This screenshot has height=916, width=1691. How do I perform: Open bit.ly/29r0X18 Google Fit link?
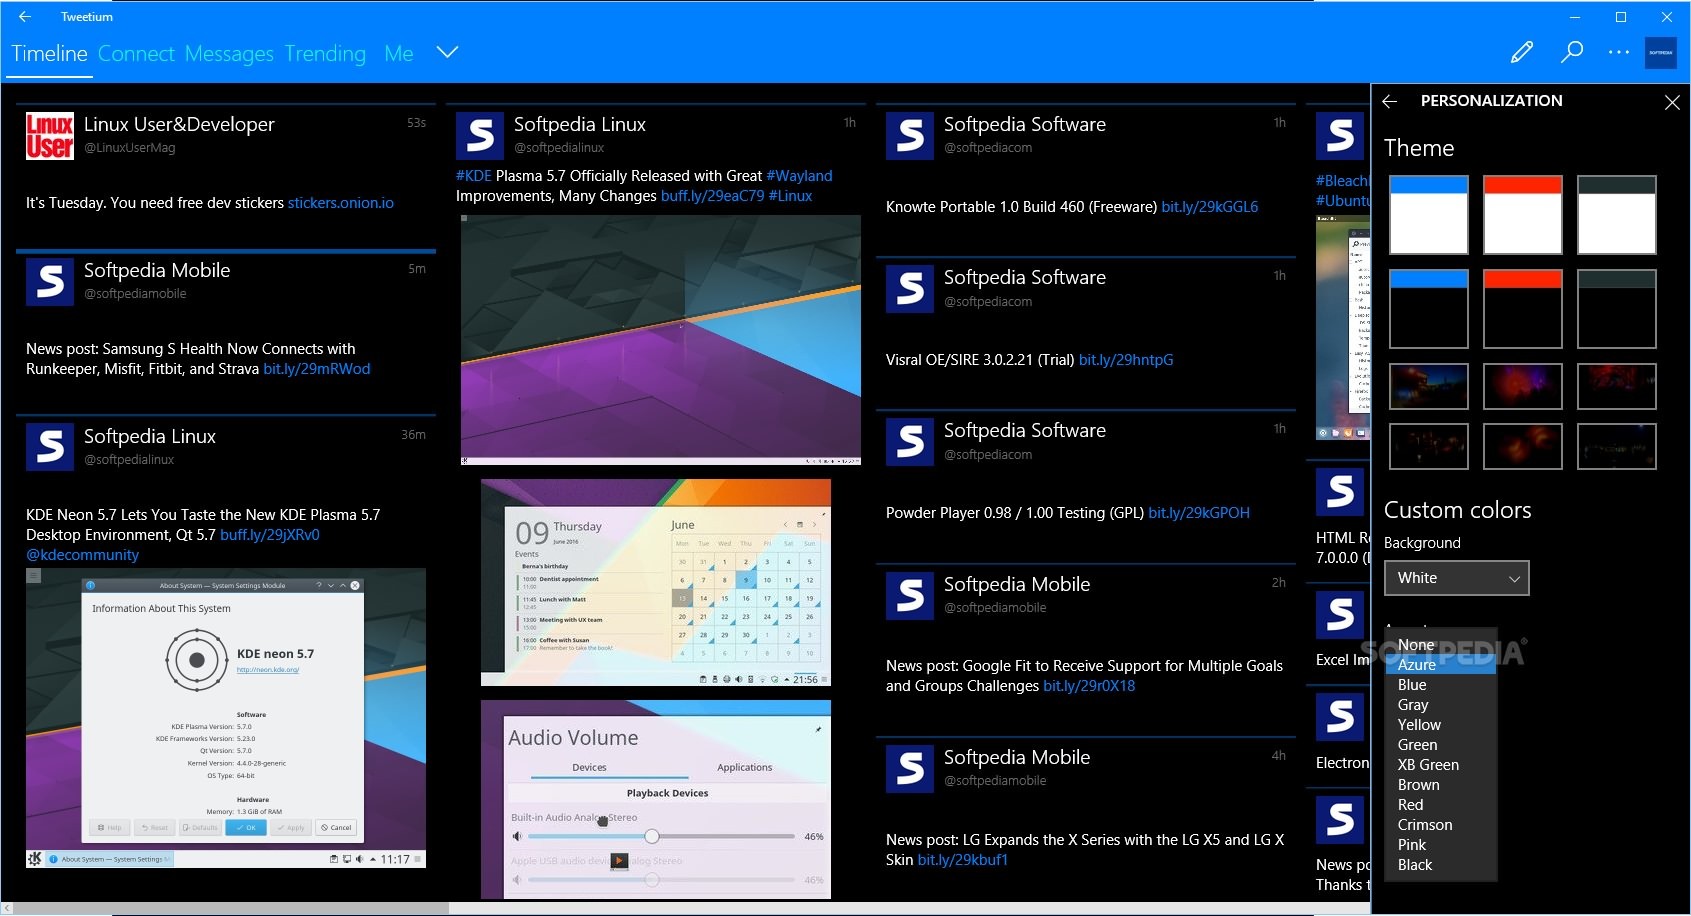1089,686
